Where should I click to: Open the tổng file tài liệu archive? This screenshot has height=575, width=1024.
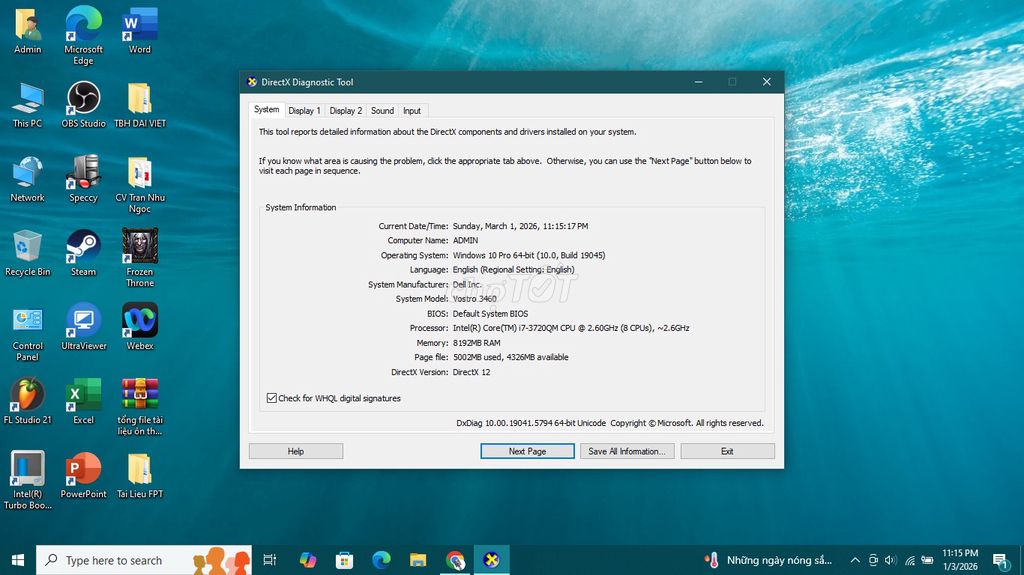[x=140, y=406]
